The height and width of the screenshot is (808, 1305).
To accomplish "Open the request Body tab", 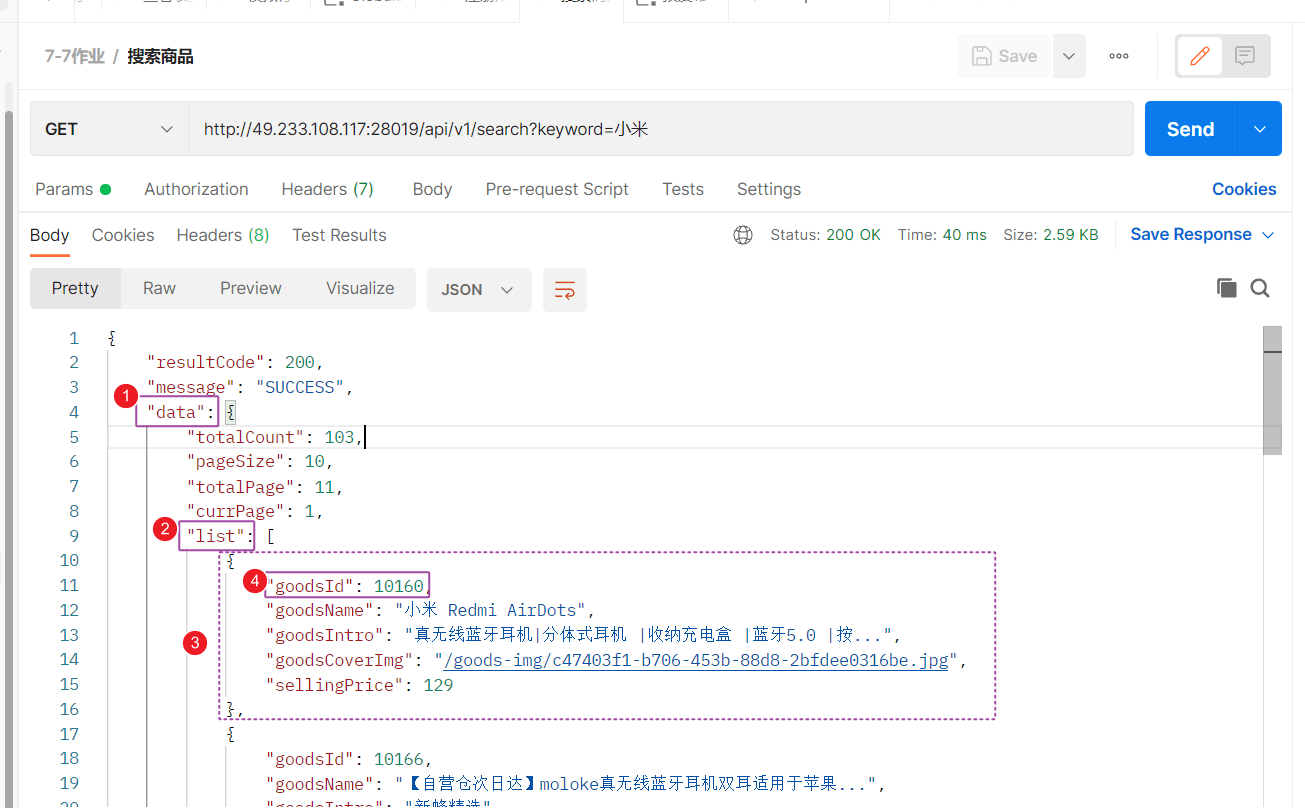I will pyautogui.click(x=432, y=189).
